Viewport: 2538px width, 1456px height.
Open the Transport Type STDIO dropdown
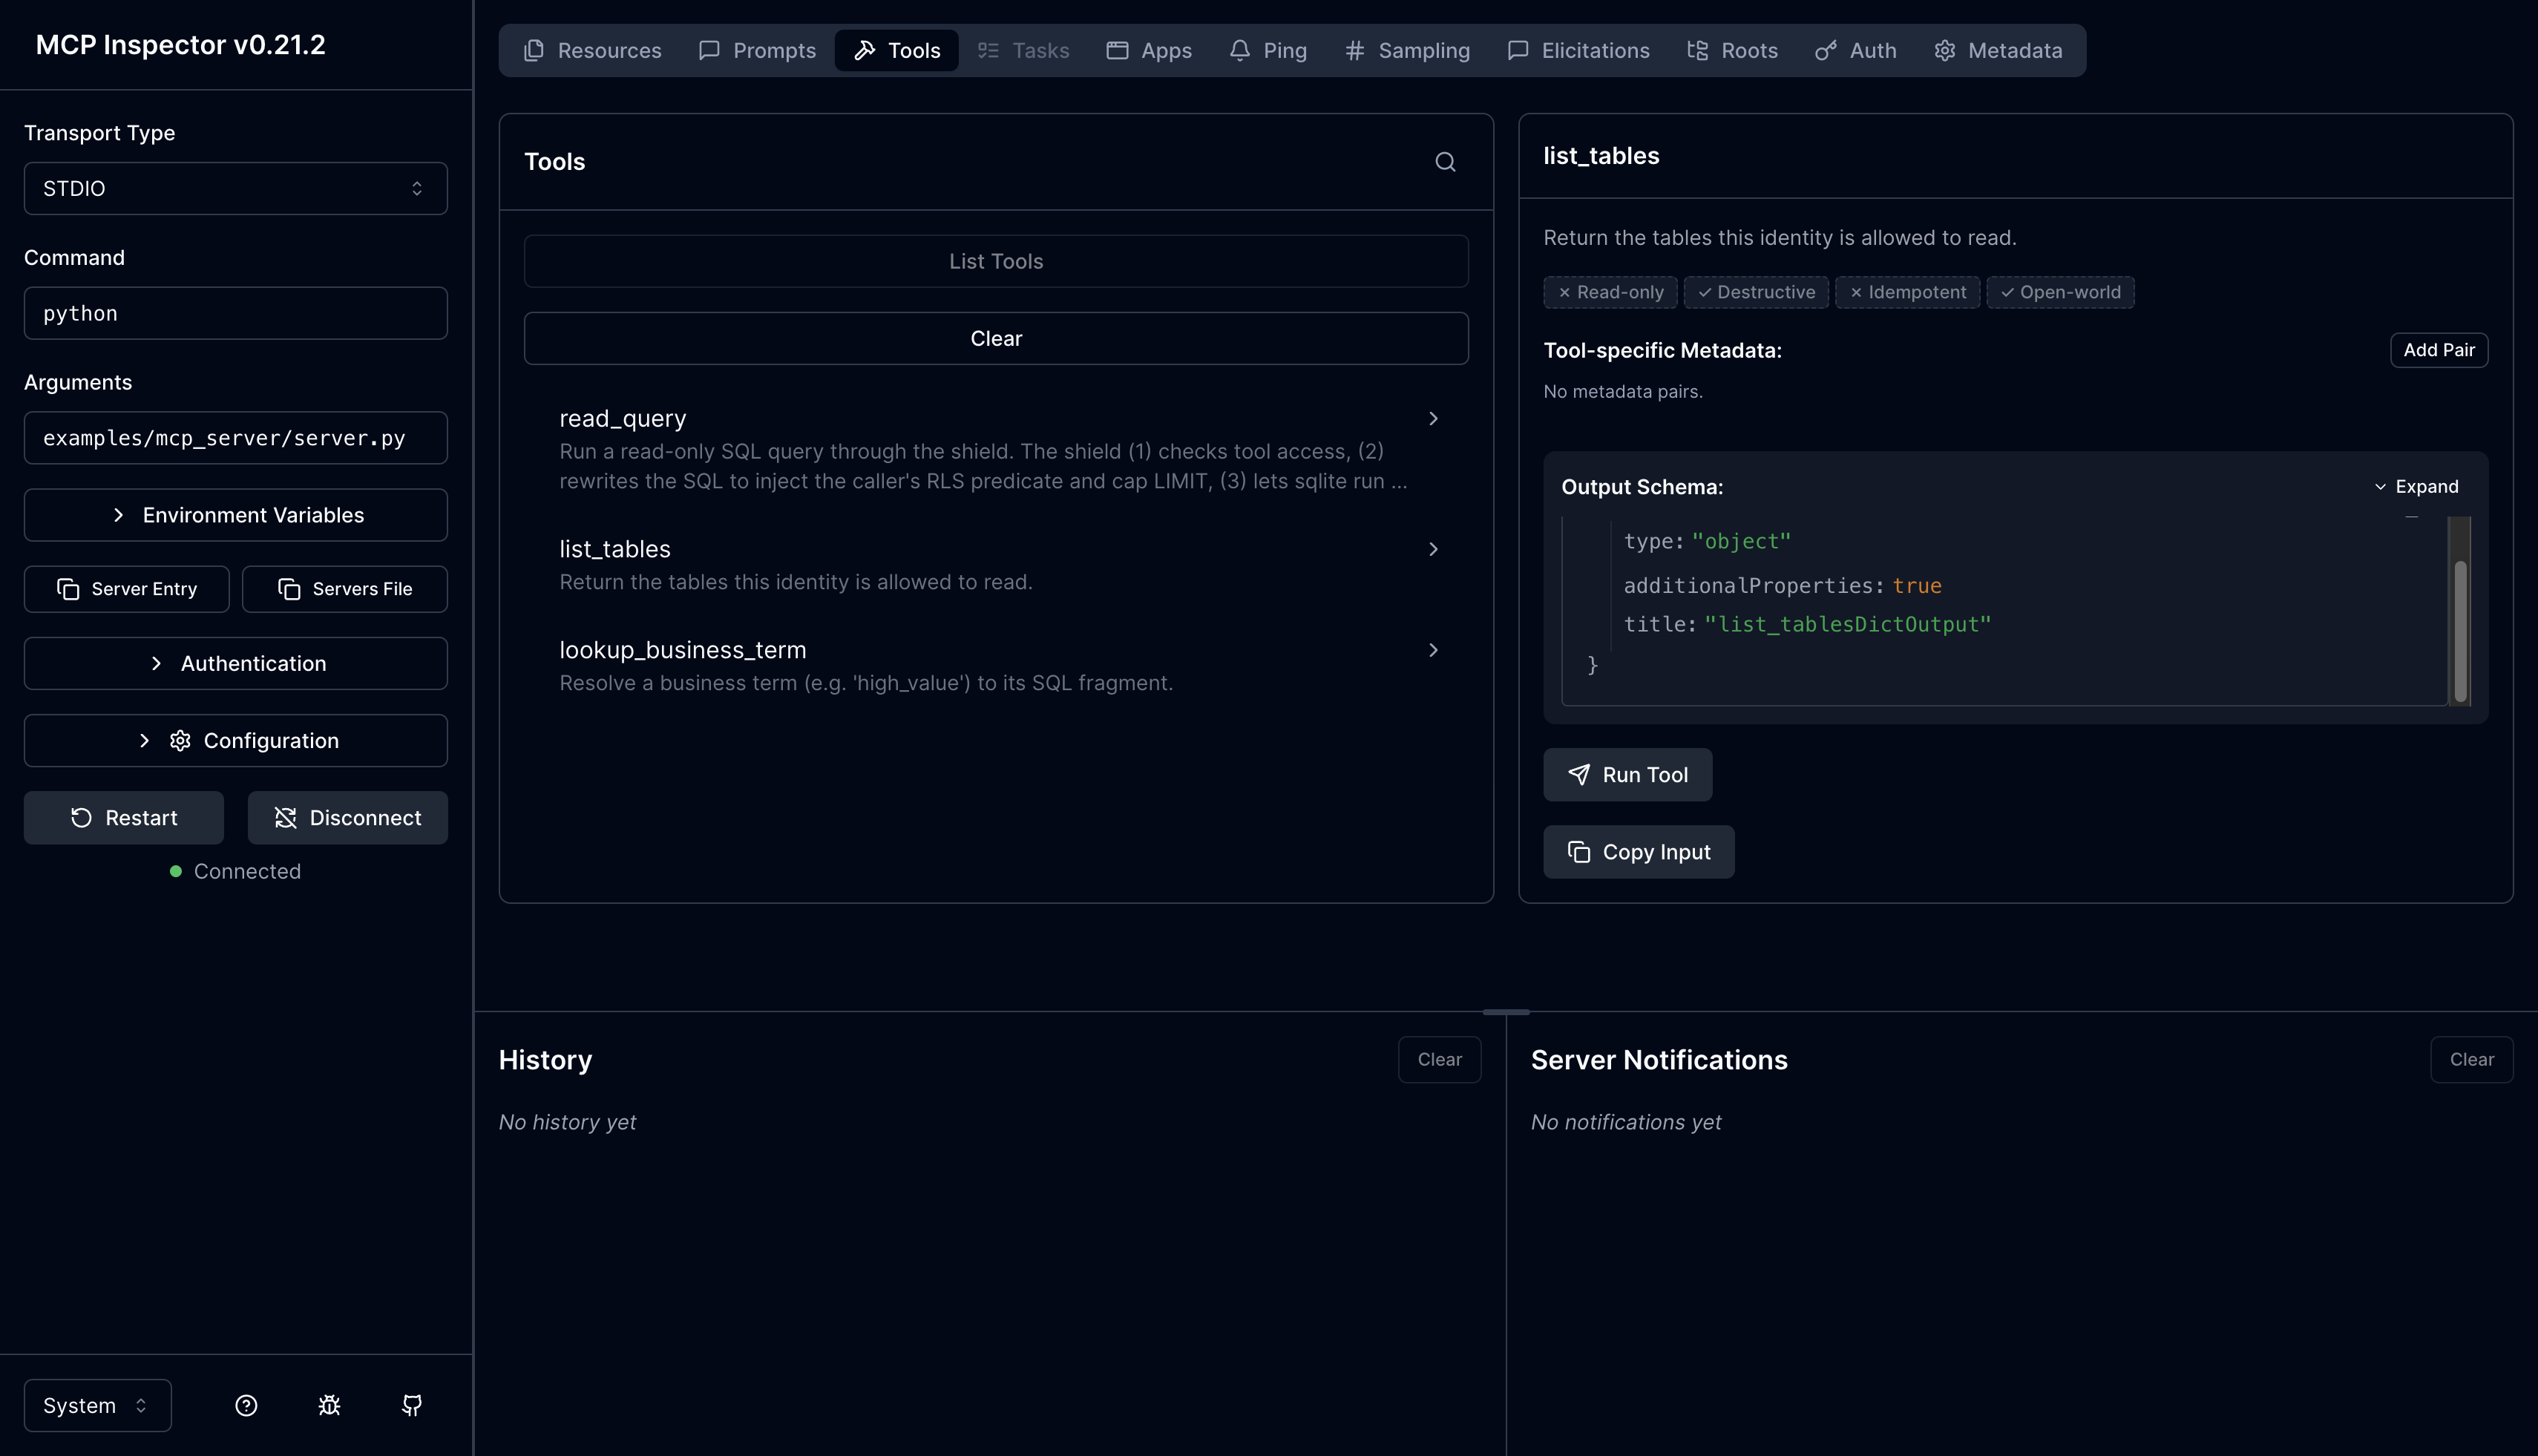(236, 188)
